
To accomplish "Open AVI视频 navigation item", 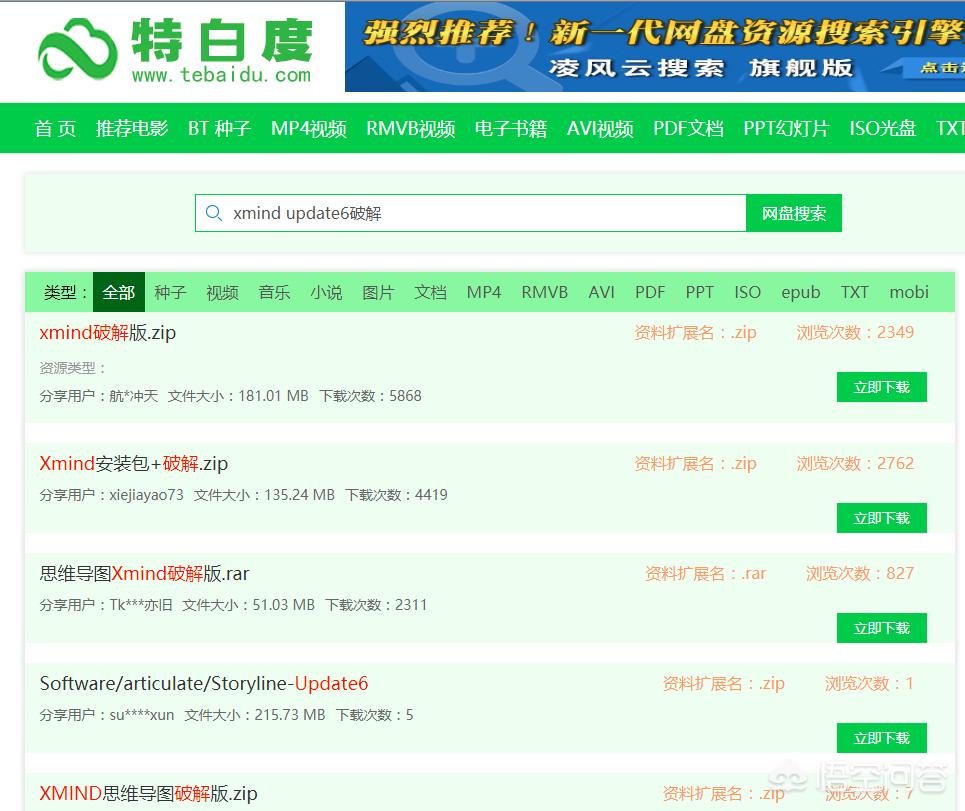I will pyautogui.click(x=600, y=128).
